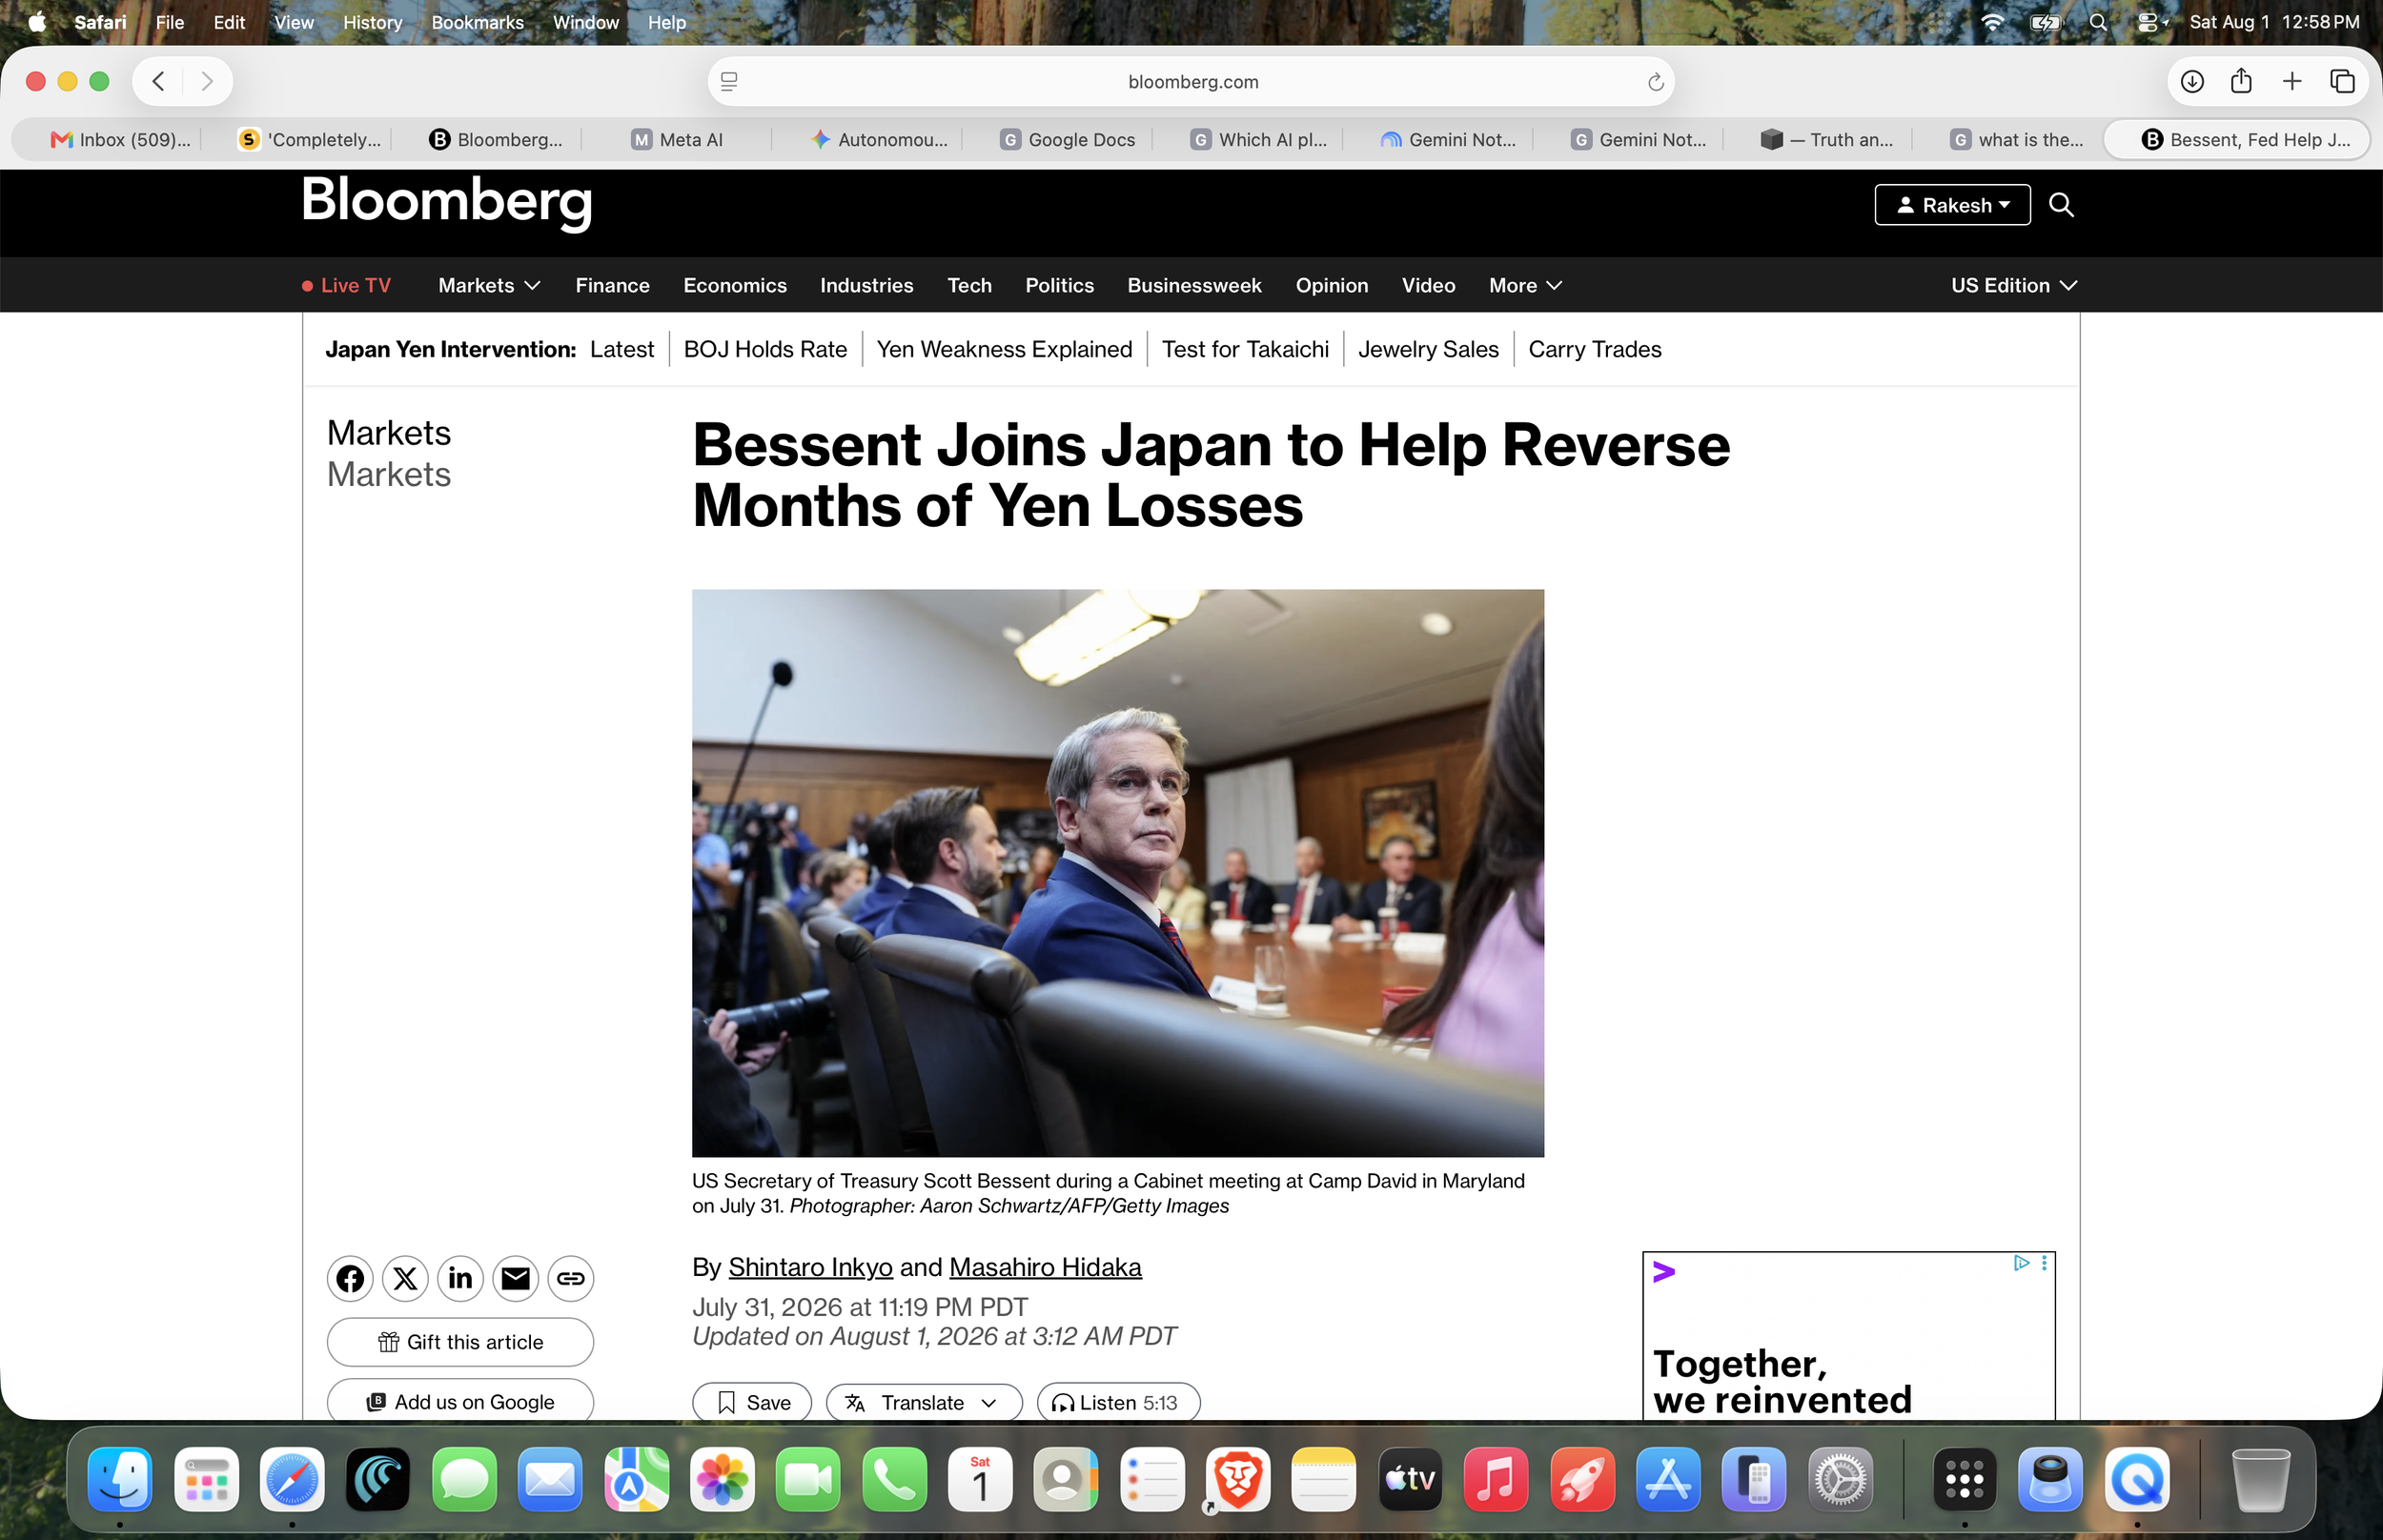Open a new Safari tab
The width and height of the screenshot is (2383, 1540).
coord(2292,81)
